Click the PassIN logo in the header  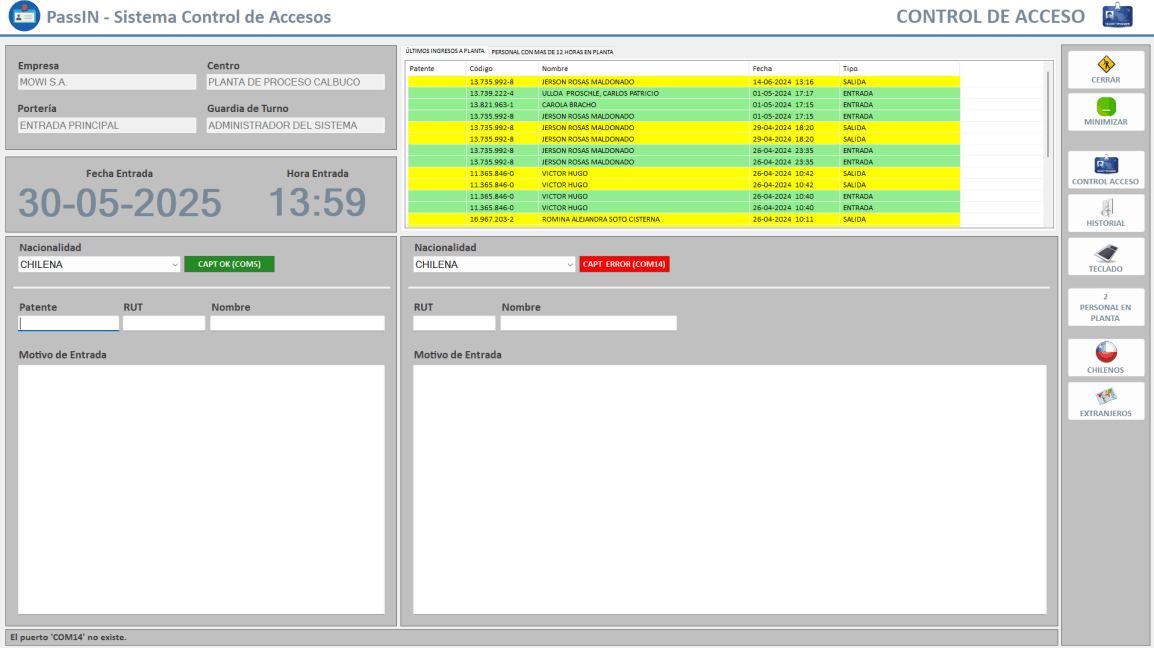coord(23,16)
